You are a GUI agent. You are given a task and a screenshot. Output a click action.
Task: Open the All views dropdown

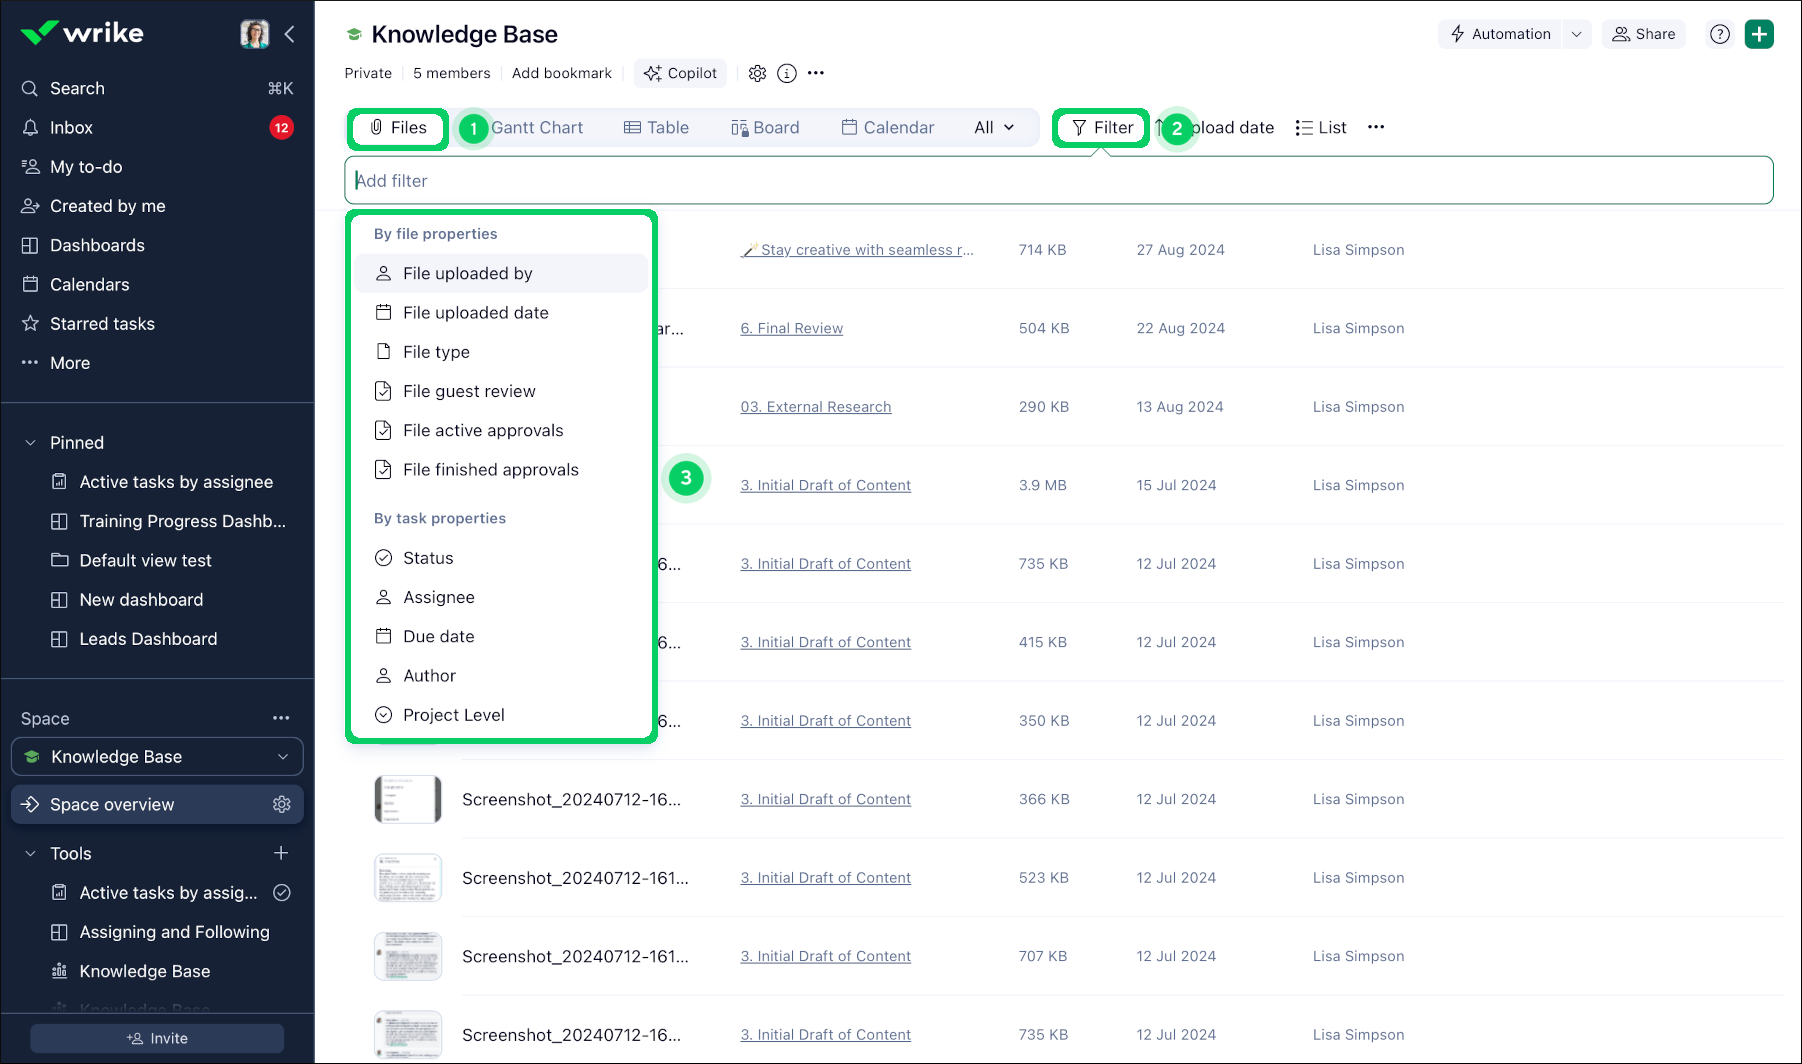[994, 128]
